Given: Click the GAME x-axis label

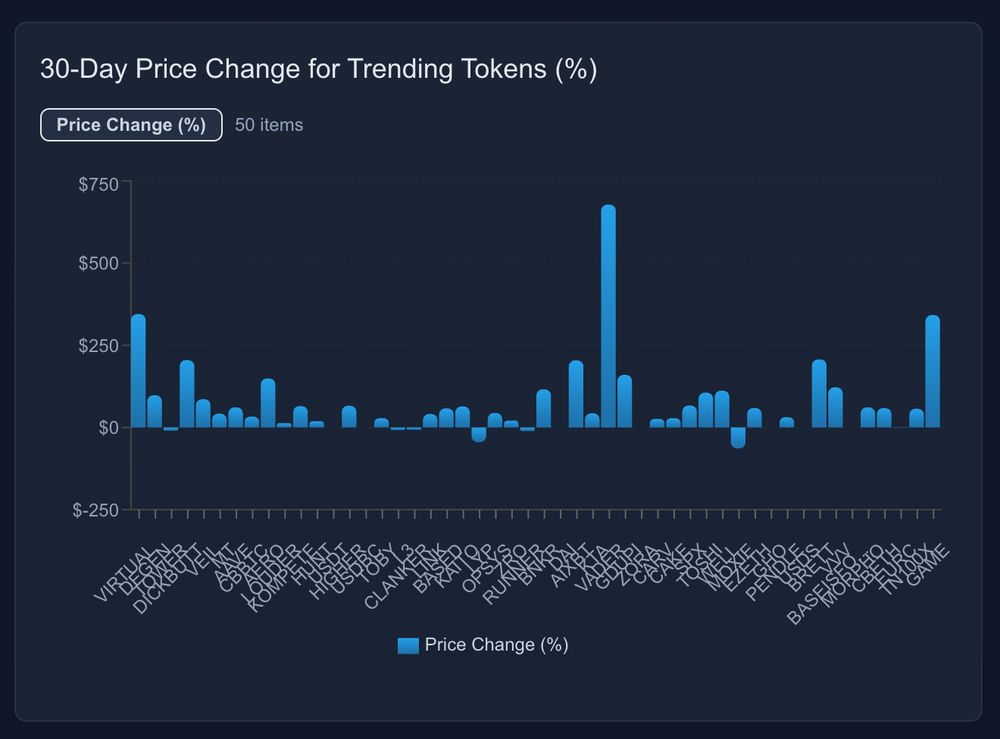Looking at the screenshot, I should [x=928, y=566].
